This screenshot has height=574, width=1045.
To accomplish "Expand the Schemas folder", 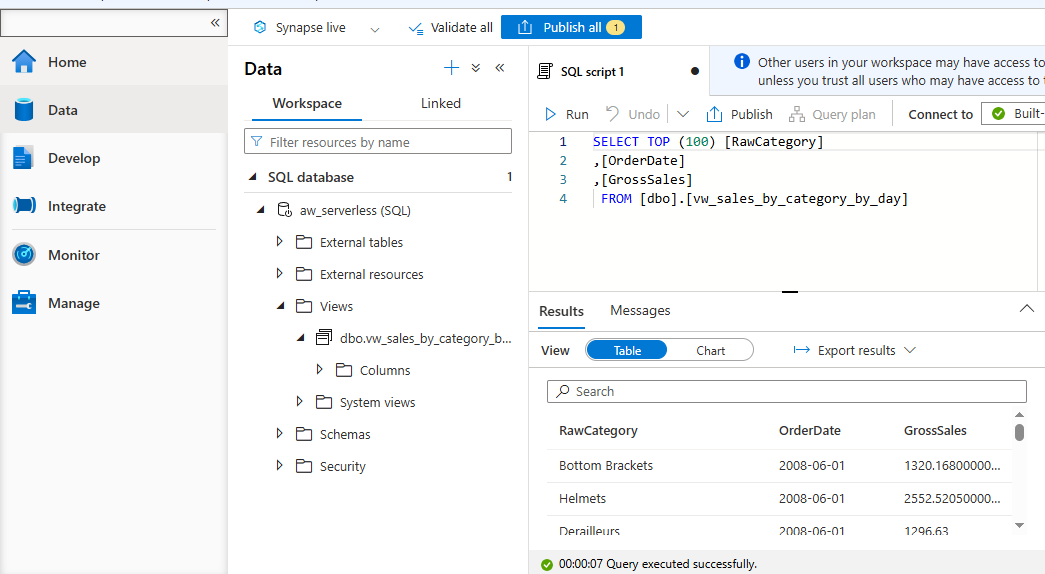I will click(279, 433).
